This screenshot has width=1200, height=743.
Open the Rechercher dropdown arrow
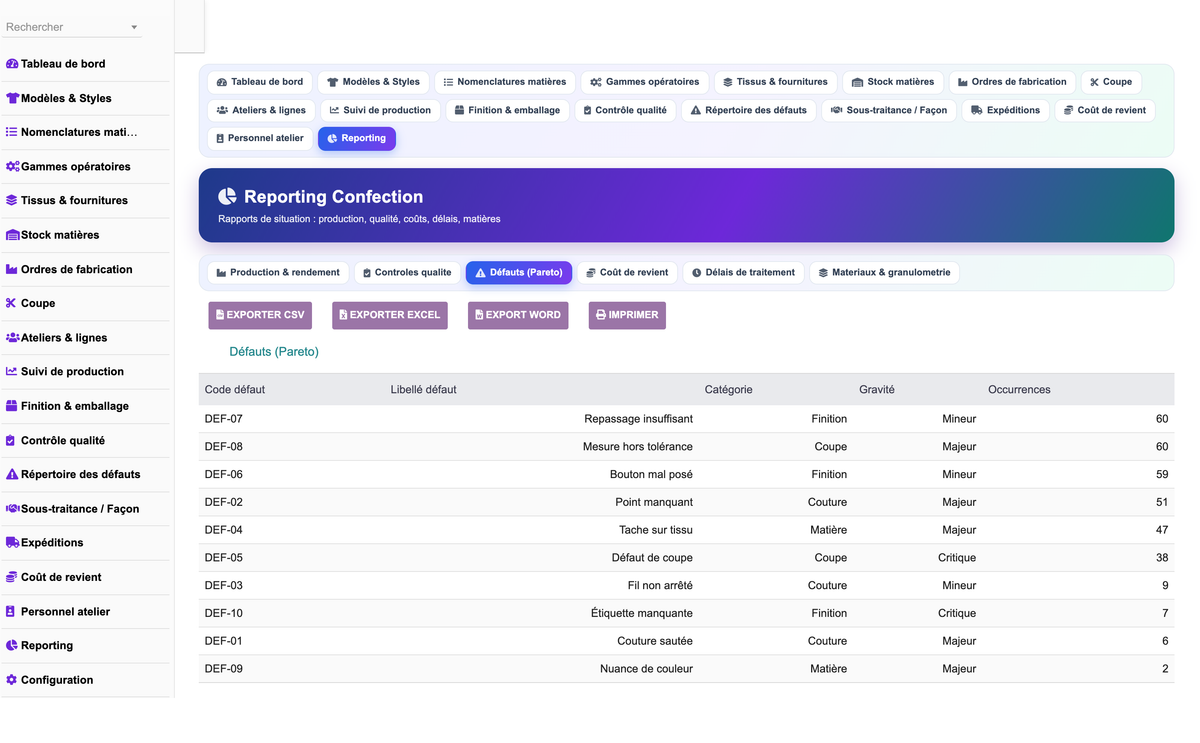pos(134,27)
